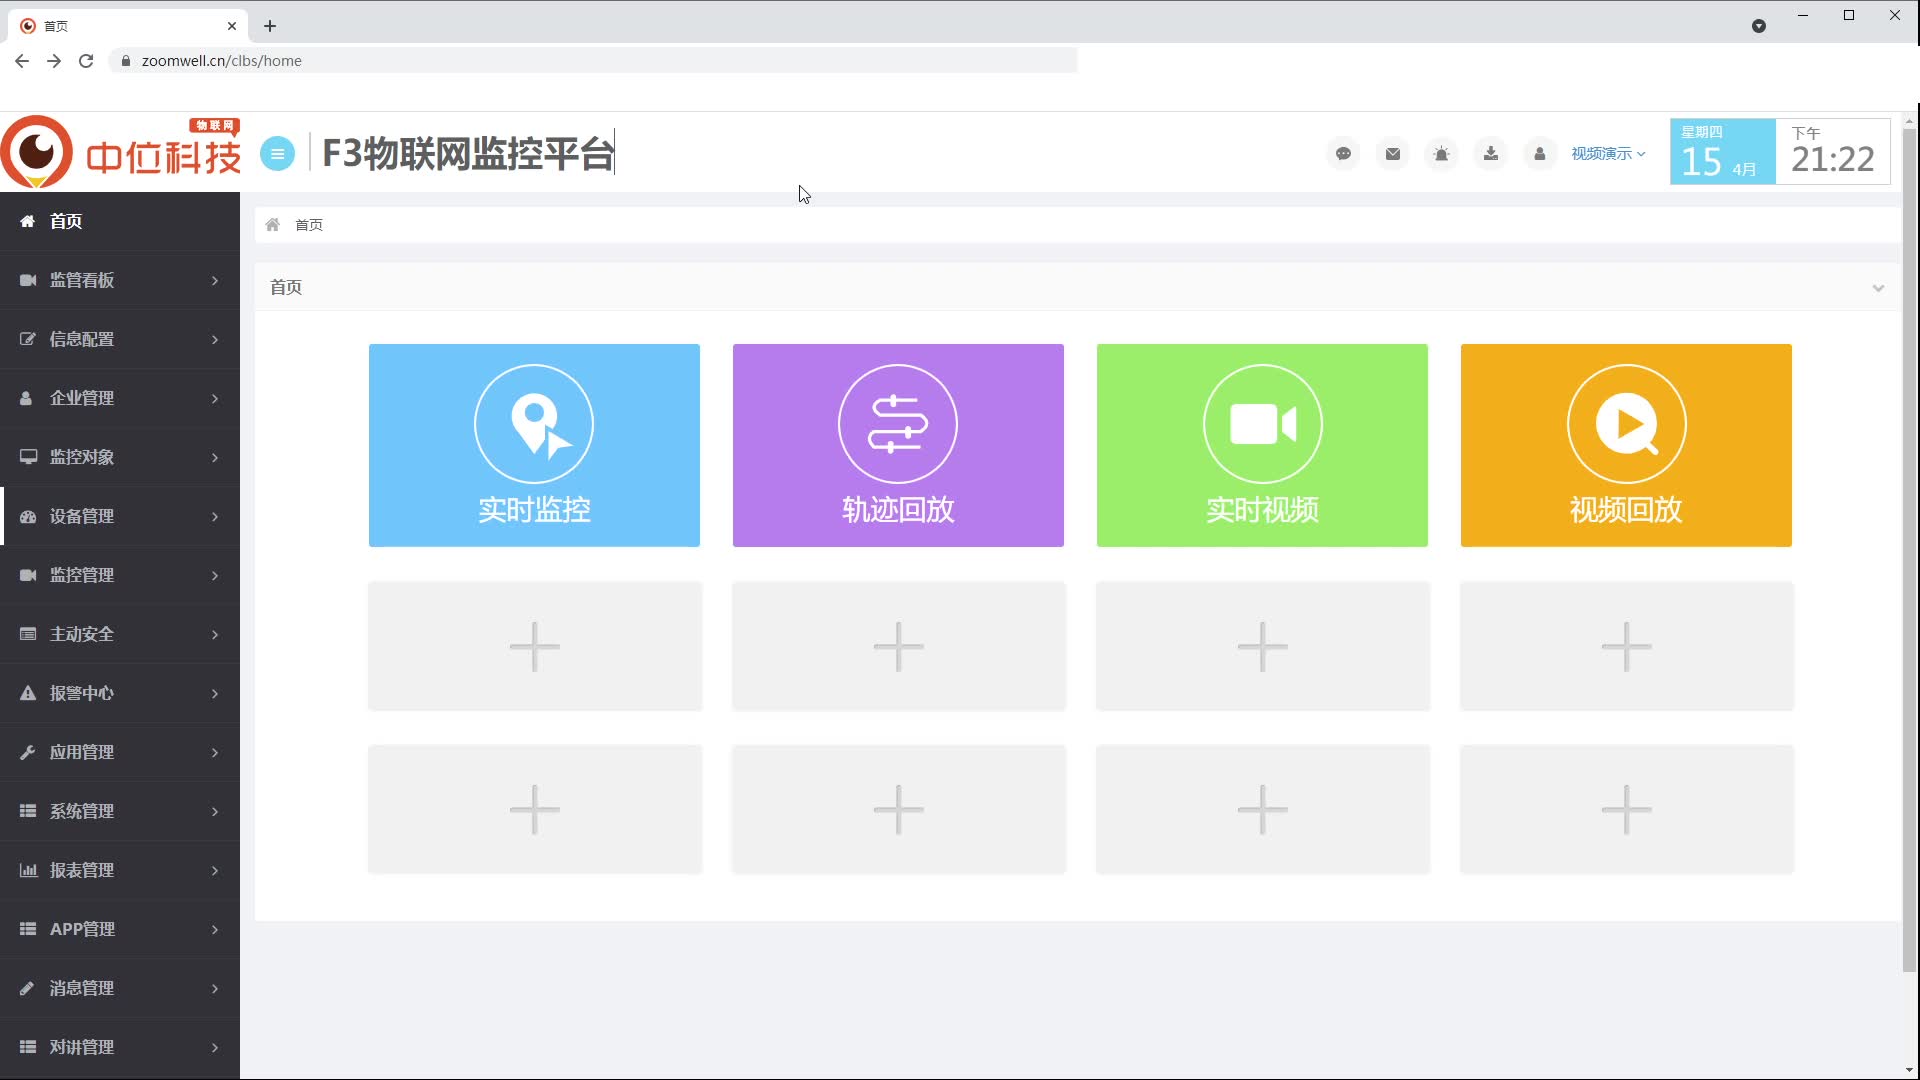The height and width of the screenshot is (1080, 1920).
Task: Open the mail envelope icon
Action: (1392, 153)
